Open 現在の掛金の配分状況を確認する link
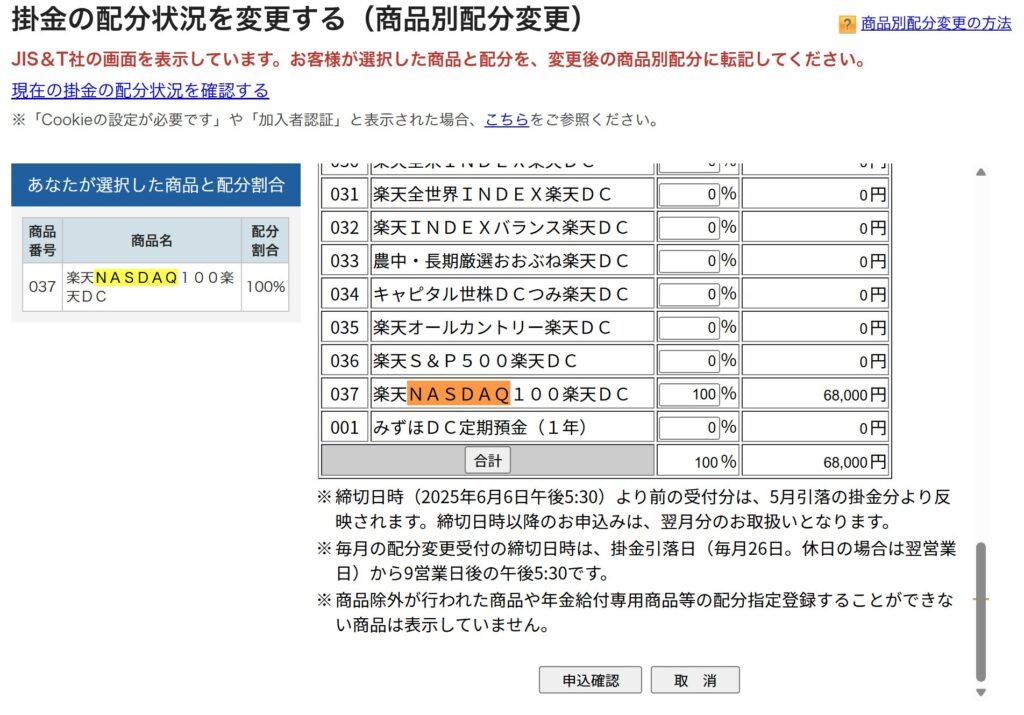This screenshot has height=715, width=1024. tap(140, 91)
